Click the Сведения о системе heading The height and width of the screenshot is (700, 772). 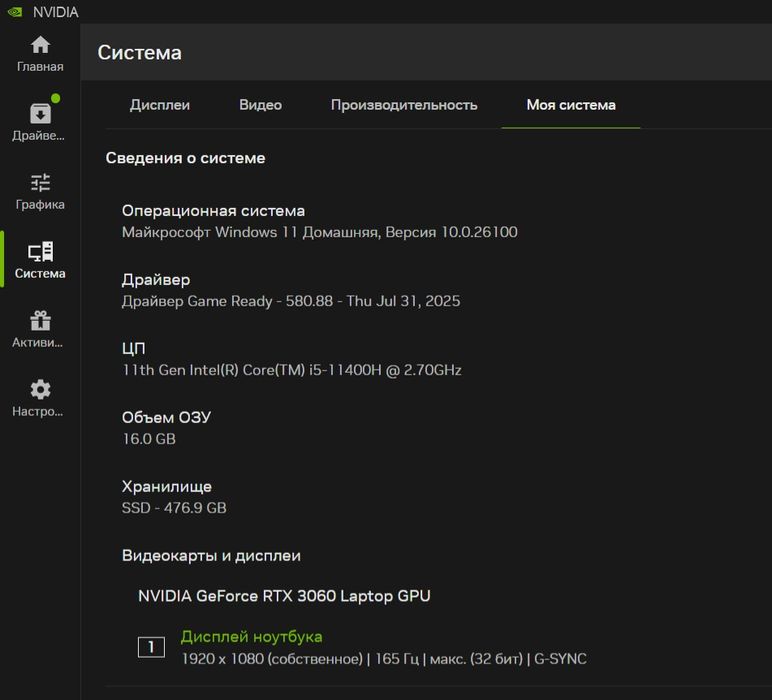[x=185, y=158]
